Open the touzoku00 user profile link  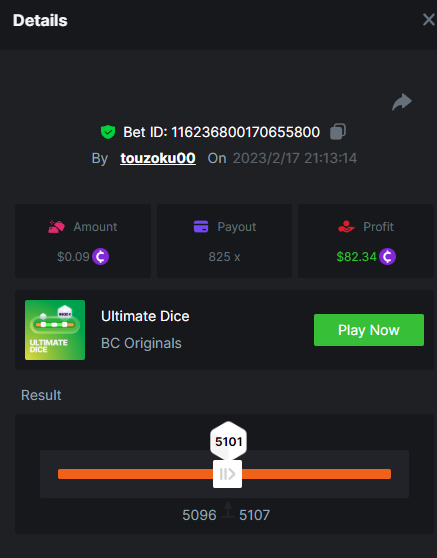point(158,158)
